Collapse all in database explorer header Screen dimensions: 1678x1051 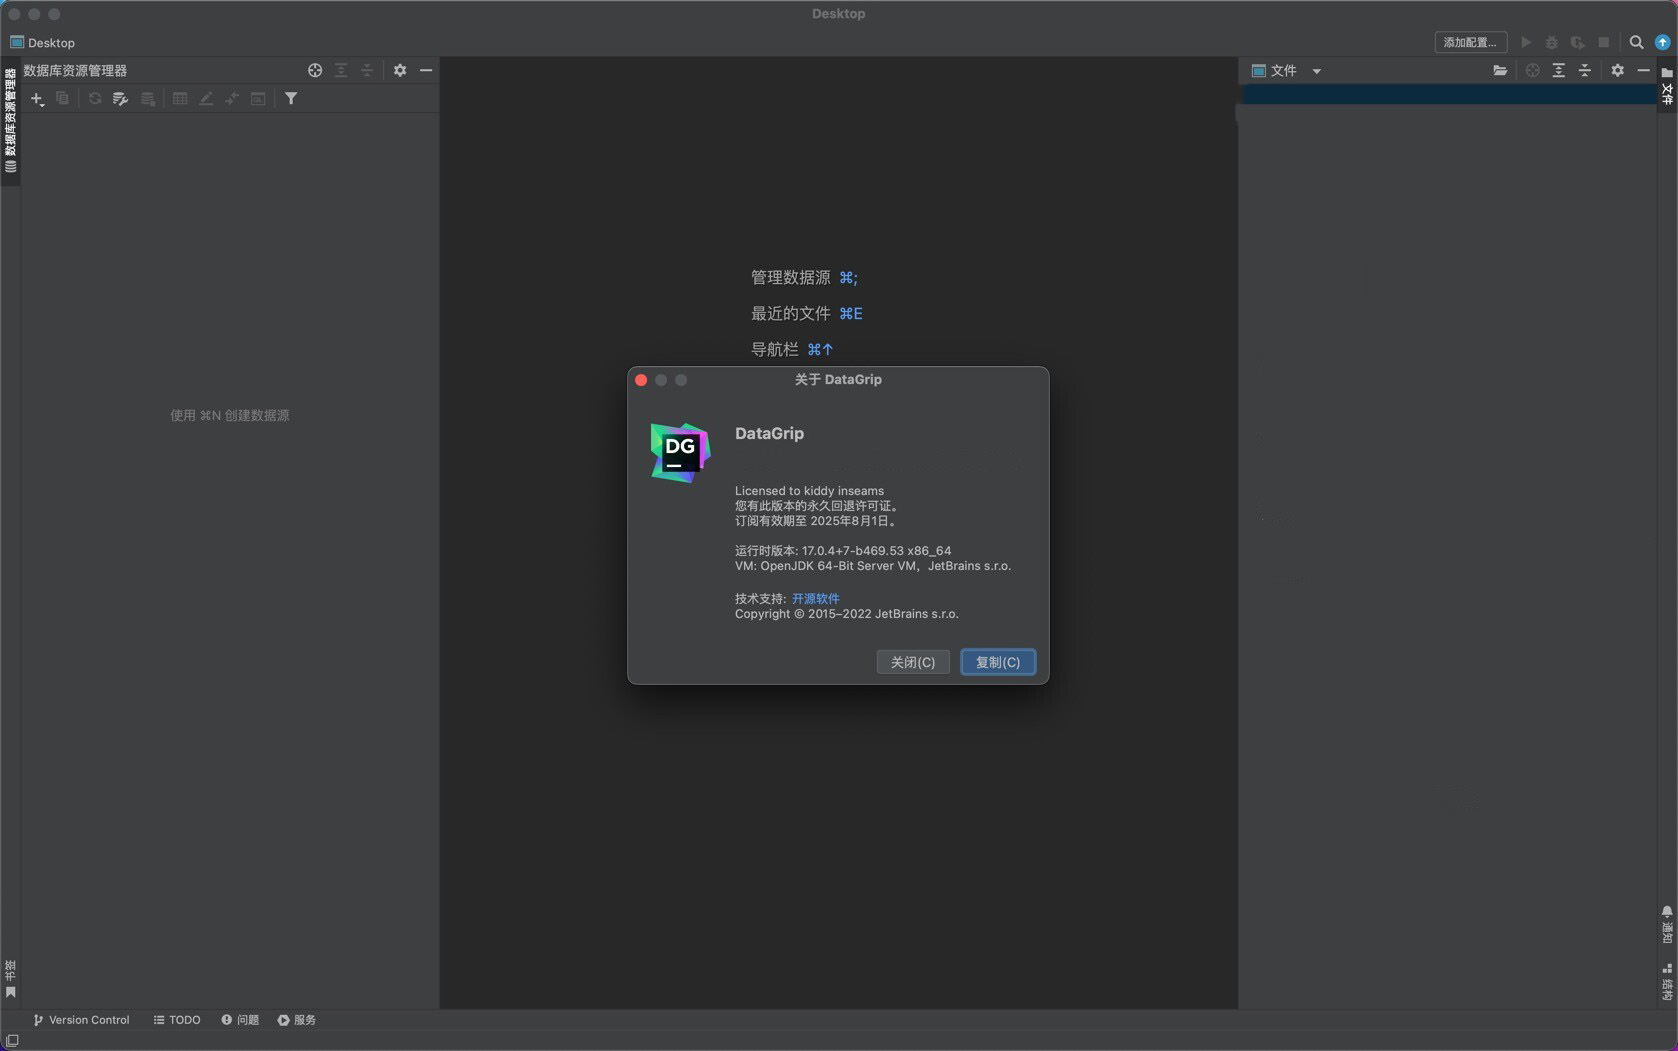tap(367, 70)
